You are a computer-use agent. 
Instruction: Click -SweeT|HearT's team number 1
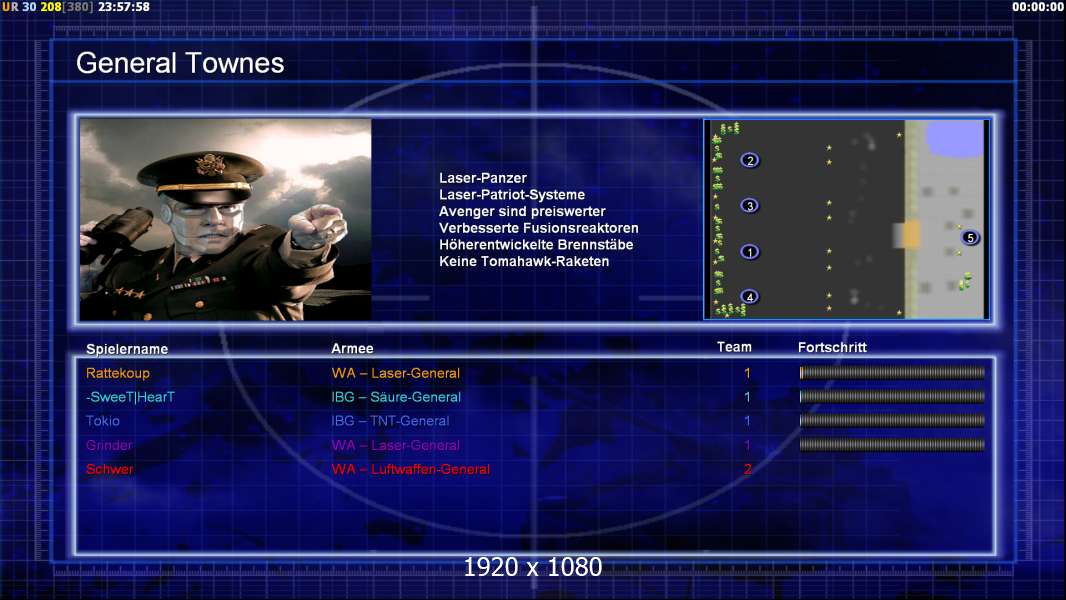coord(747,397)
